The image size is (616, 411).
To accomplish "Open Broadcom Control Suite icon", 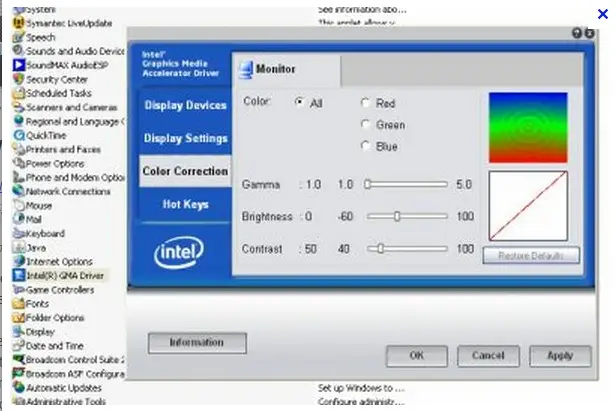I will [x=18, y=360].
